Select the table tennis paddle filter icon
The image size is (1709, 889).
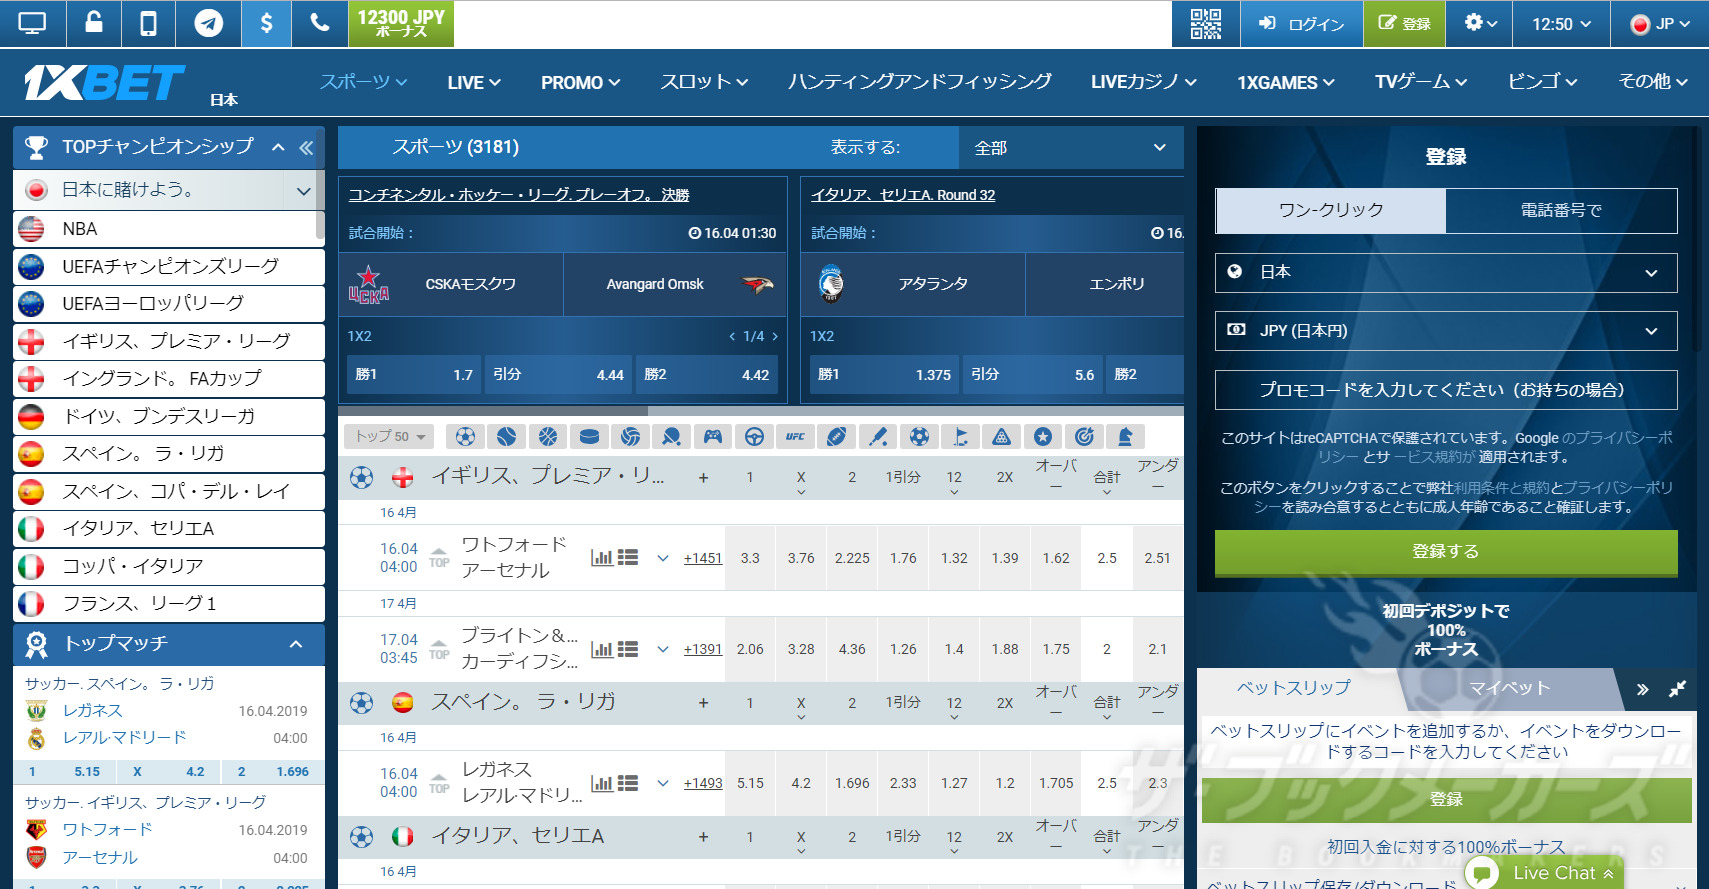672,436
